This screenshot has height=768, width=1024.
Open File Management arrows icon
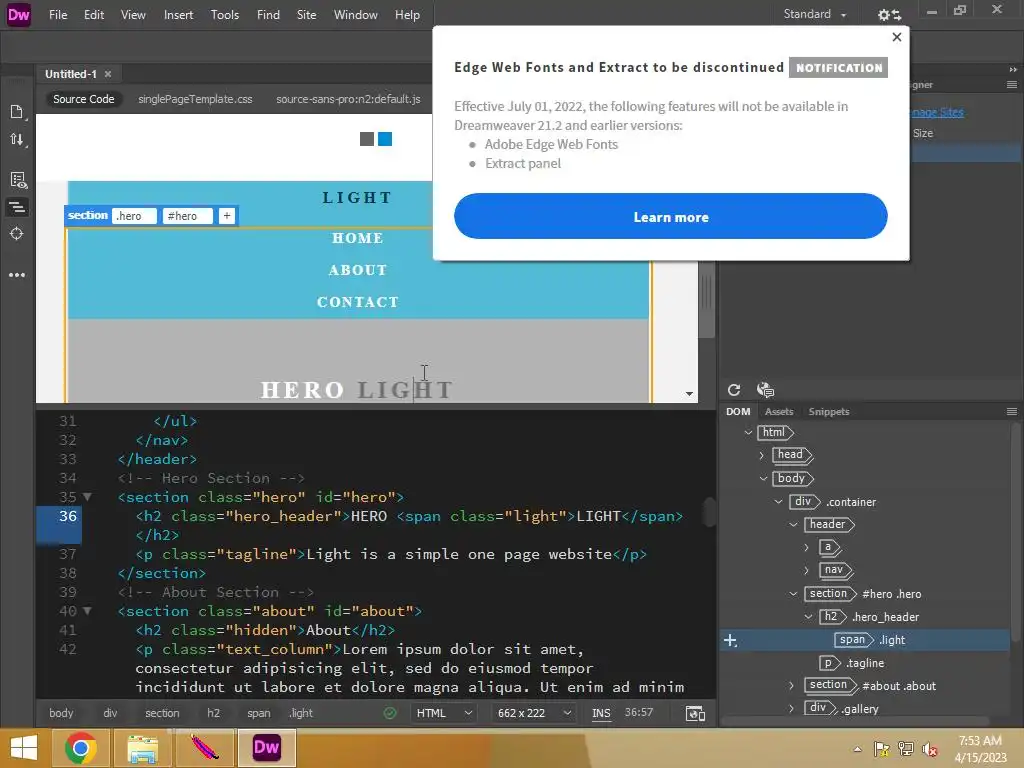[x=17, y=139]
